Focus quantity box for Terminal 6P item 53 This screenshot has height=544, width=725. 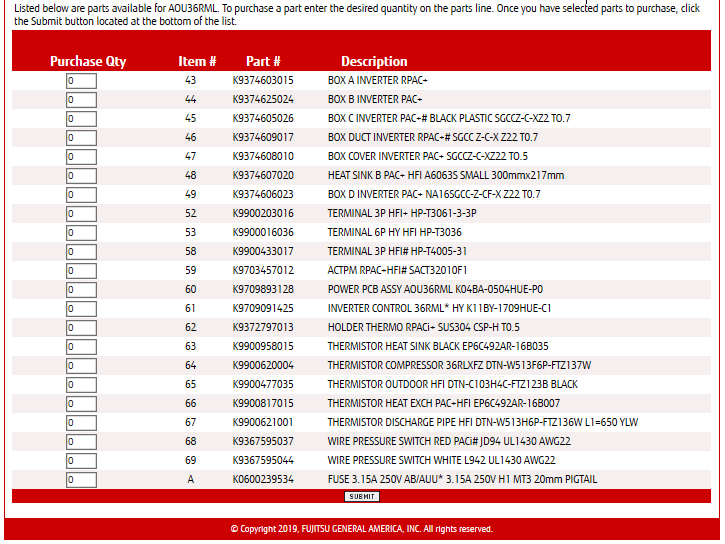click(81, 232)
